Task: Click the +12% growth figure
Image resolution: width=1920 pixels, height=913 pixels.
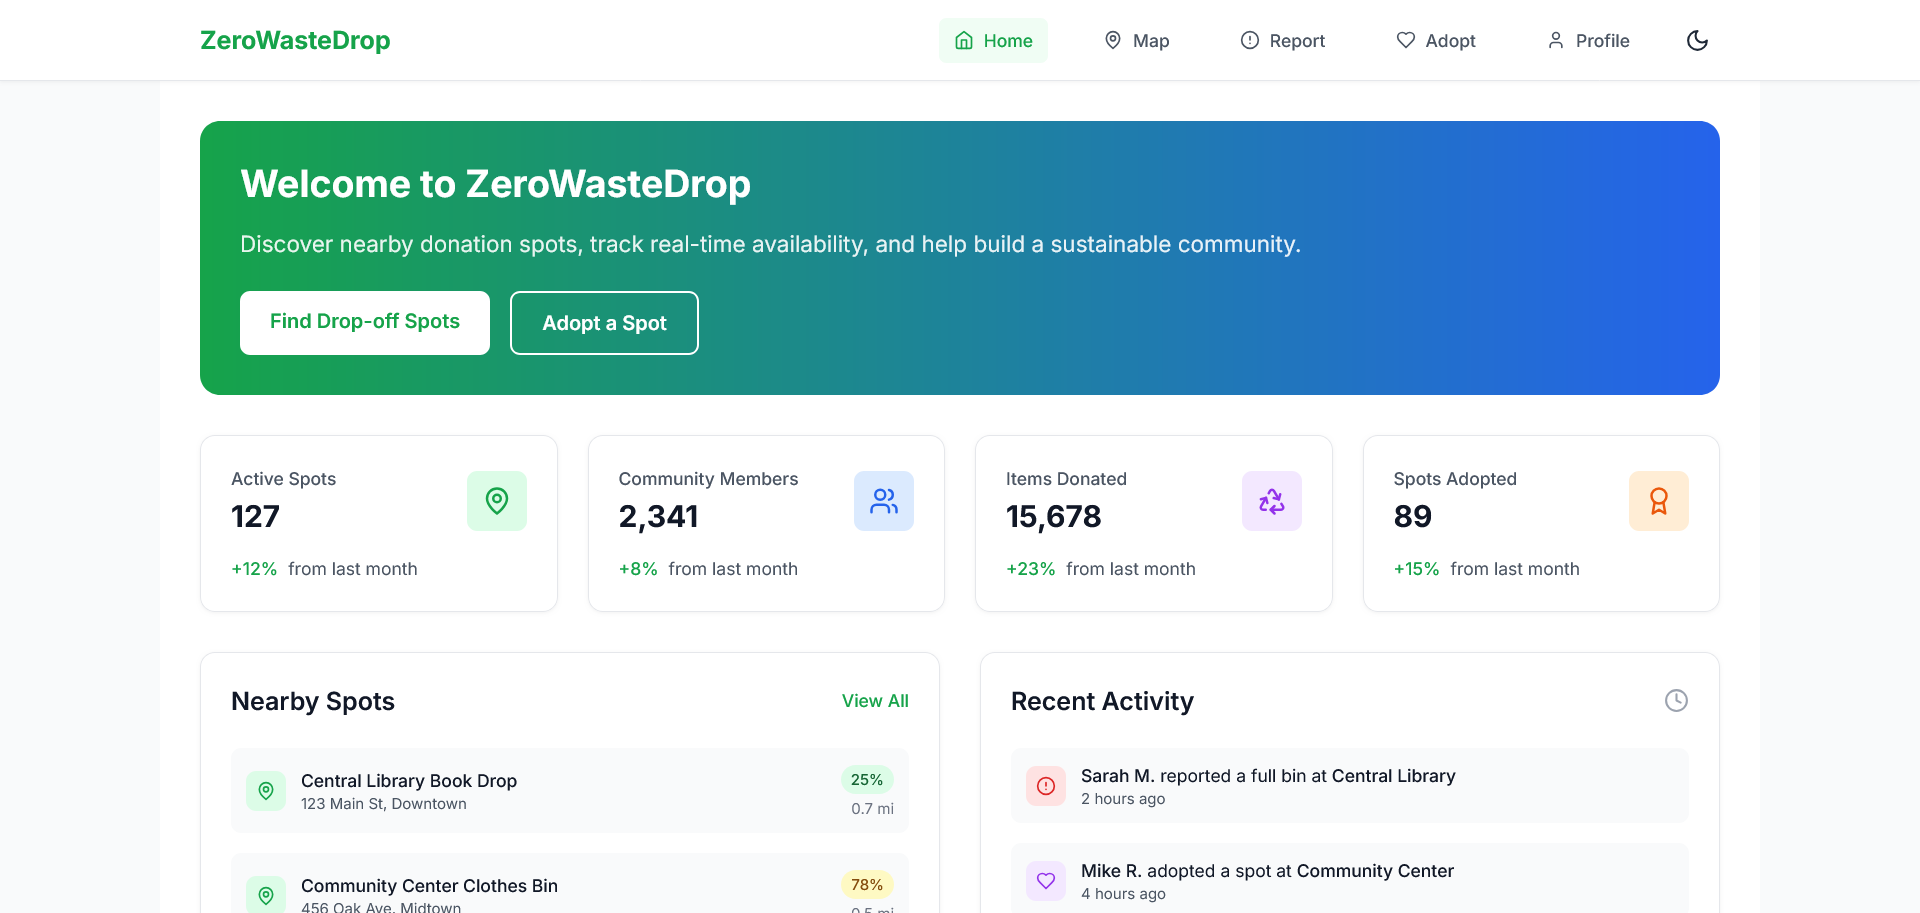Action: click(254, 569)
